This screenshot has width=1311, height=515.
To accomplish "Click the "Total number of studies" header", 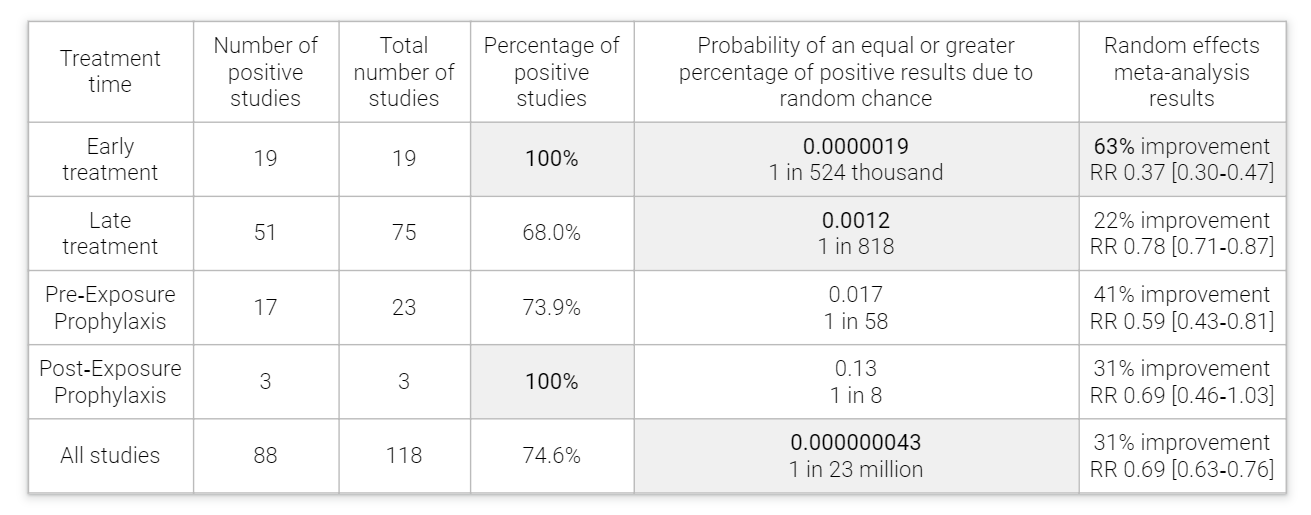I will pyautogui.click(x=404, y=72).
